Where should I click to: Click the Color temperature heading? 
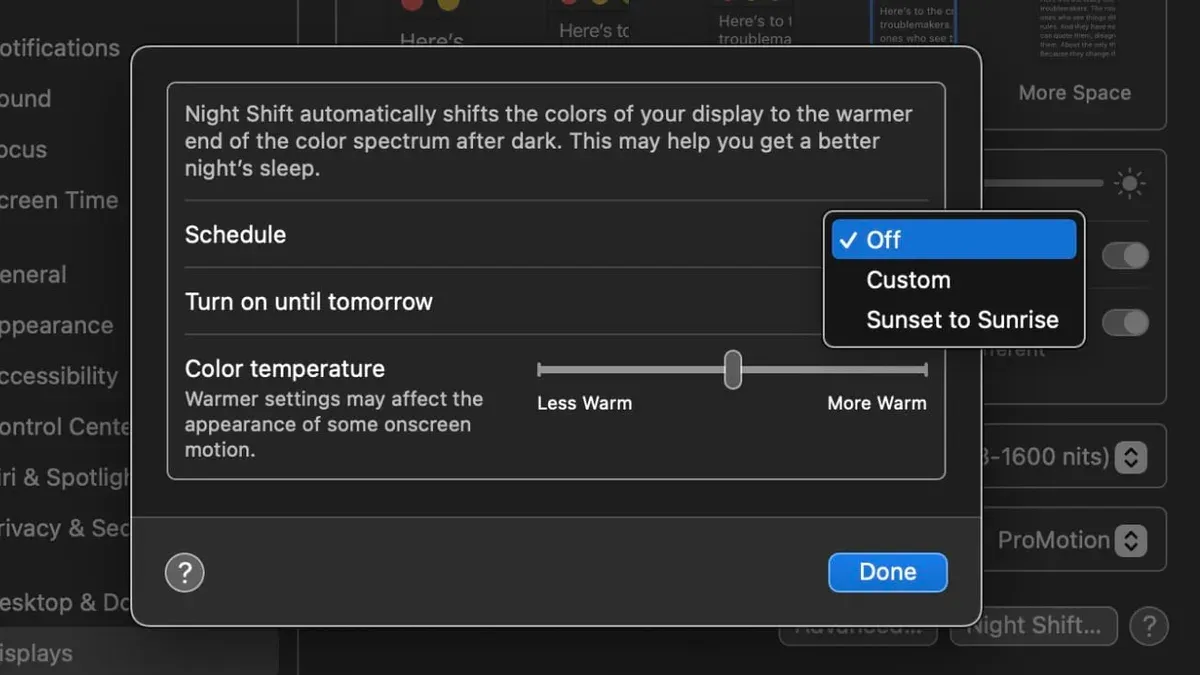tap(285, 369)
